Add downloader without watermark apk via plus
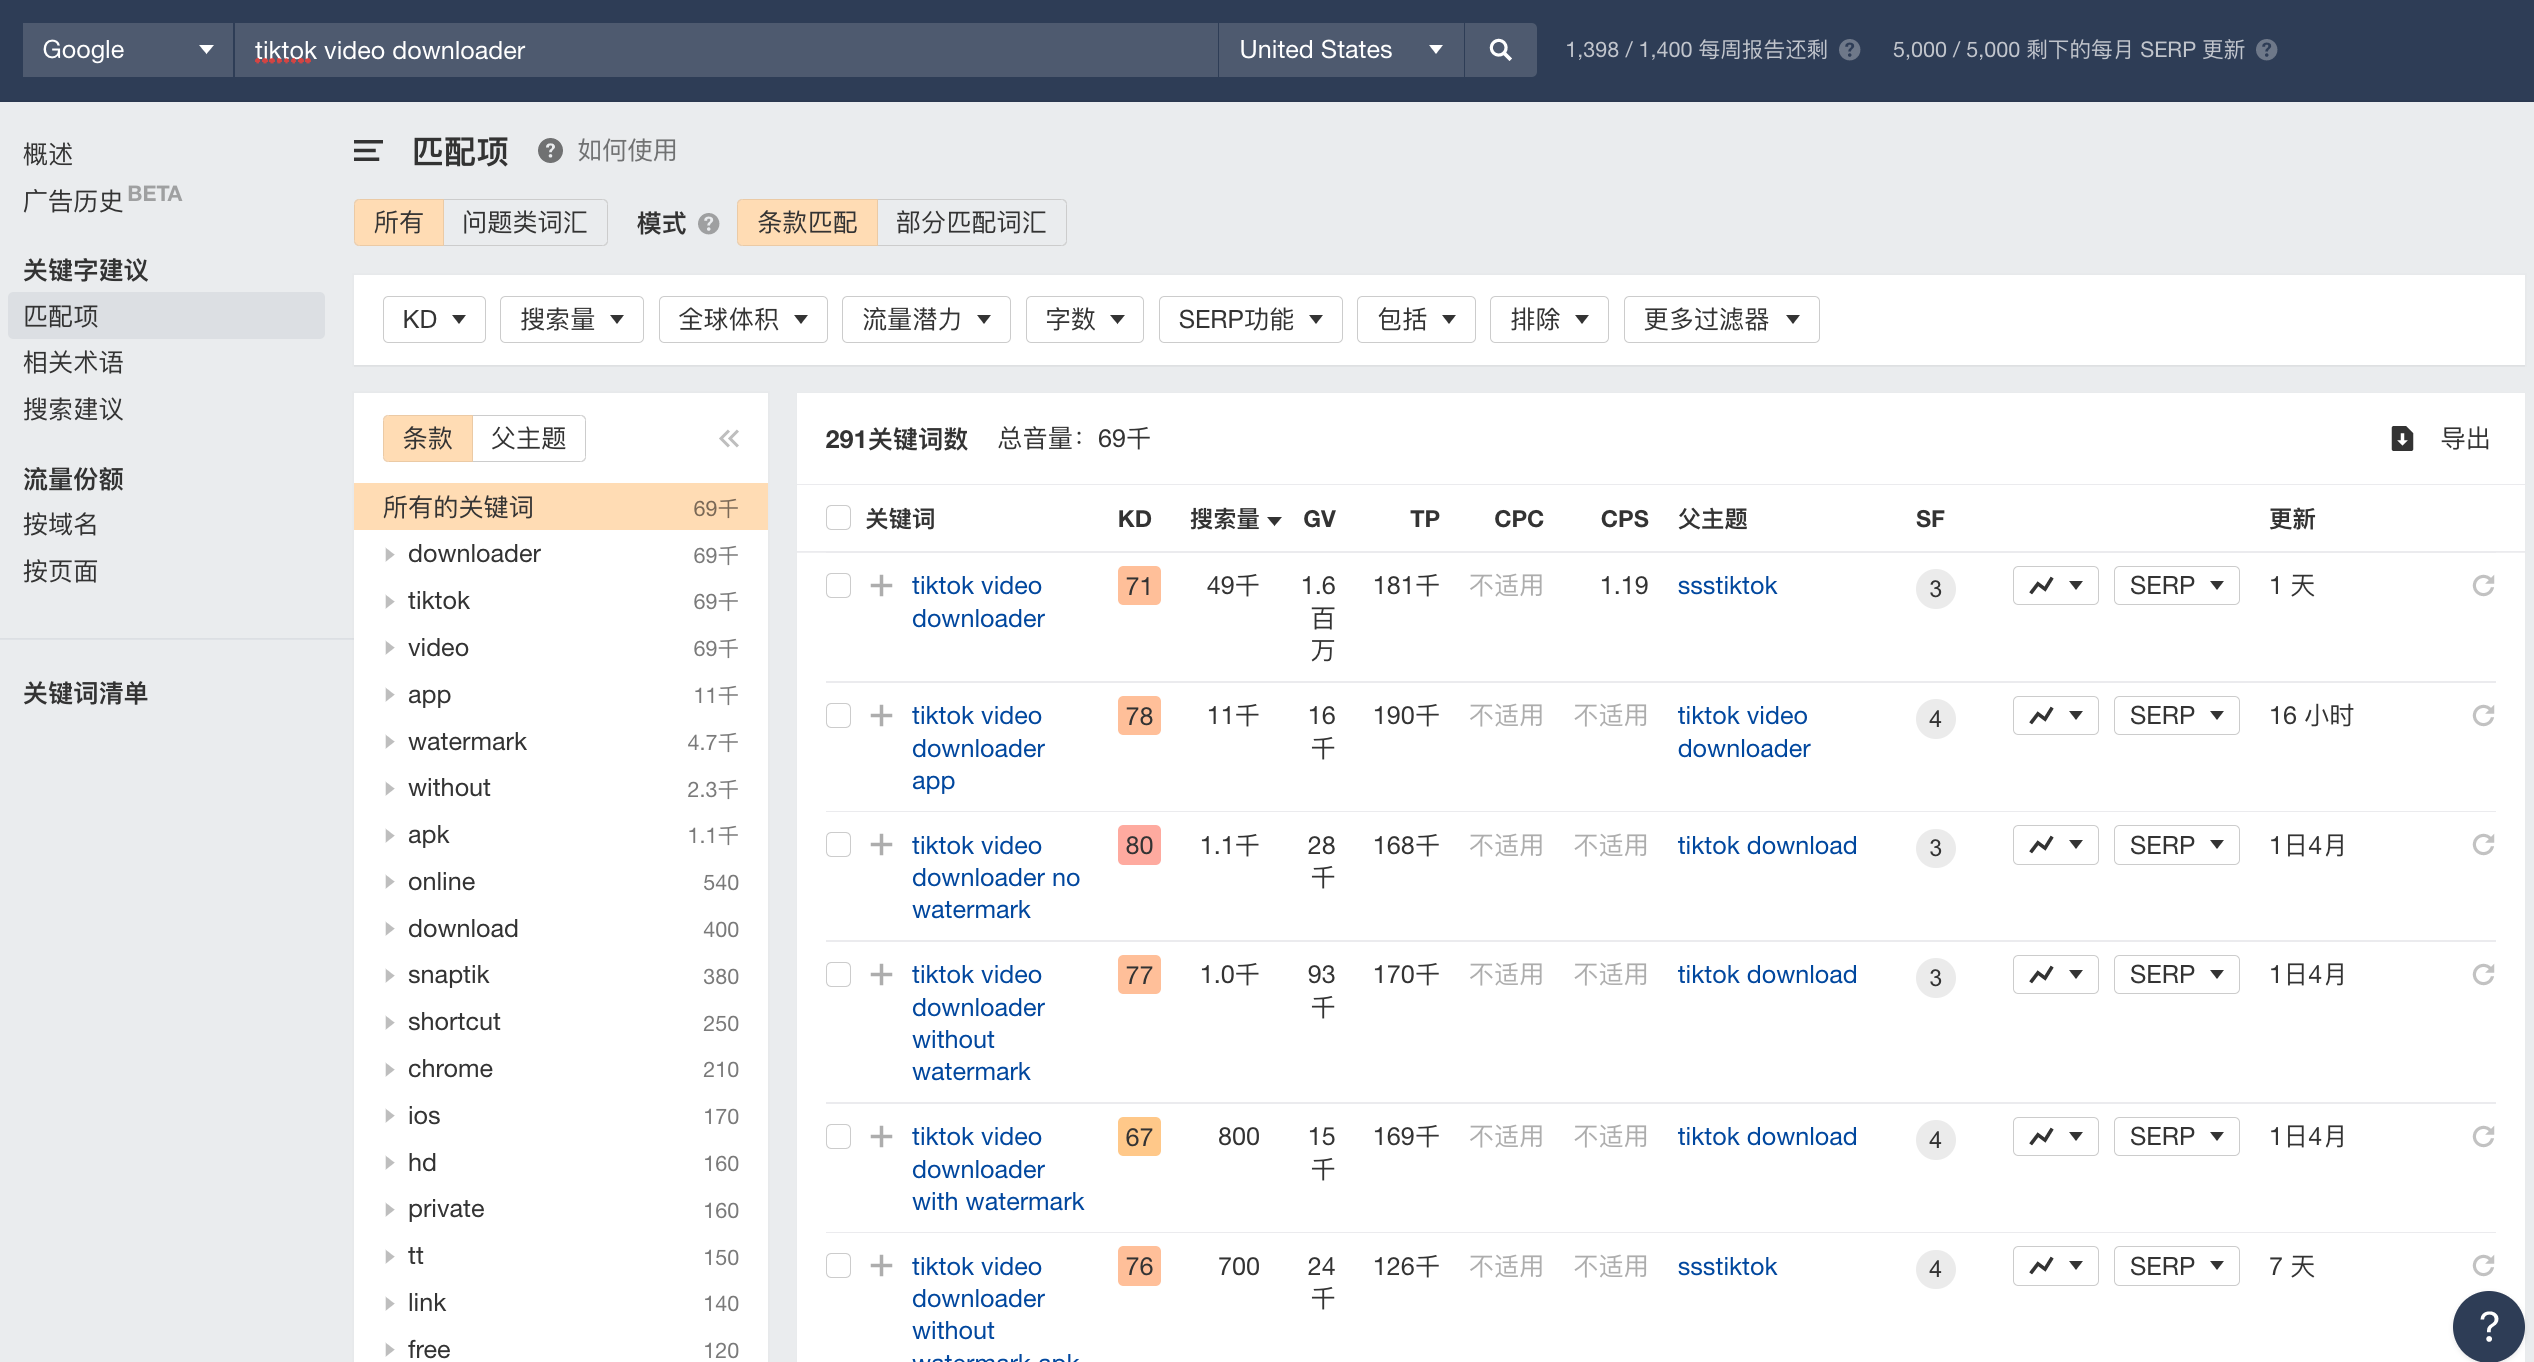This screenshot has height=1362, width=2534. (x=881, y=1267)
